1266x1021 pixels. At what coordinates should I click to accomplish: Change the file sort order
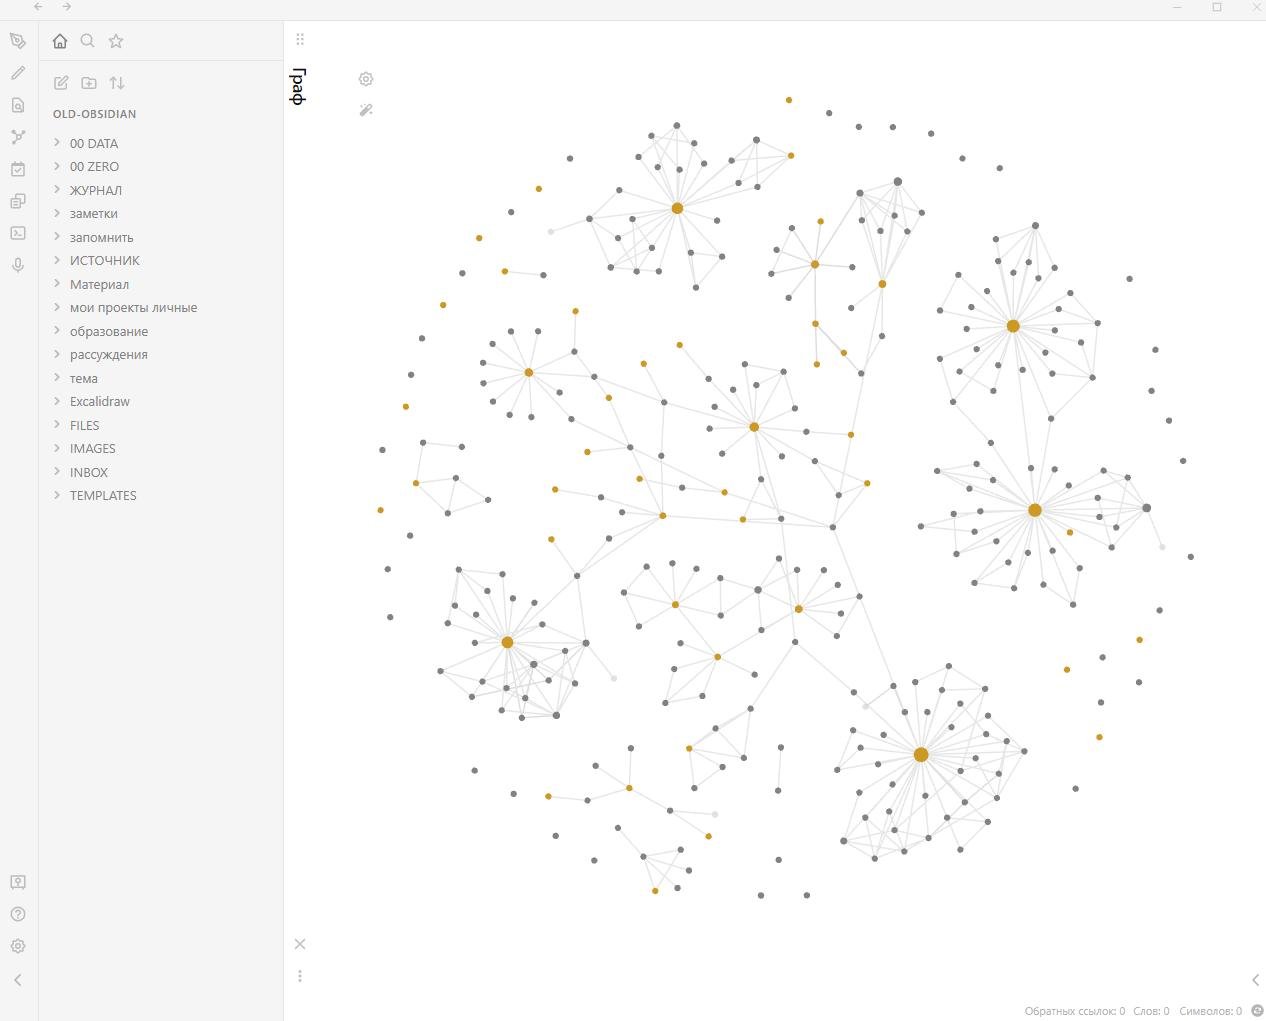pyautogui.click(x=117, y=83)
